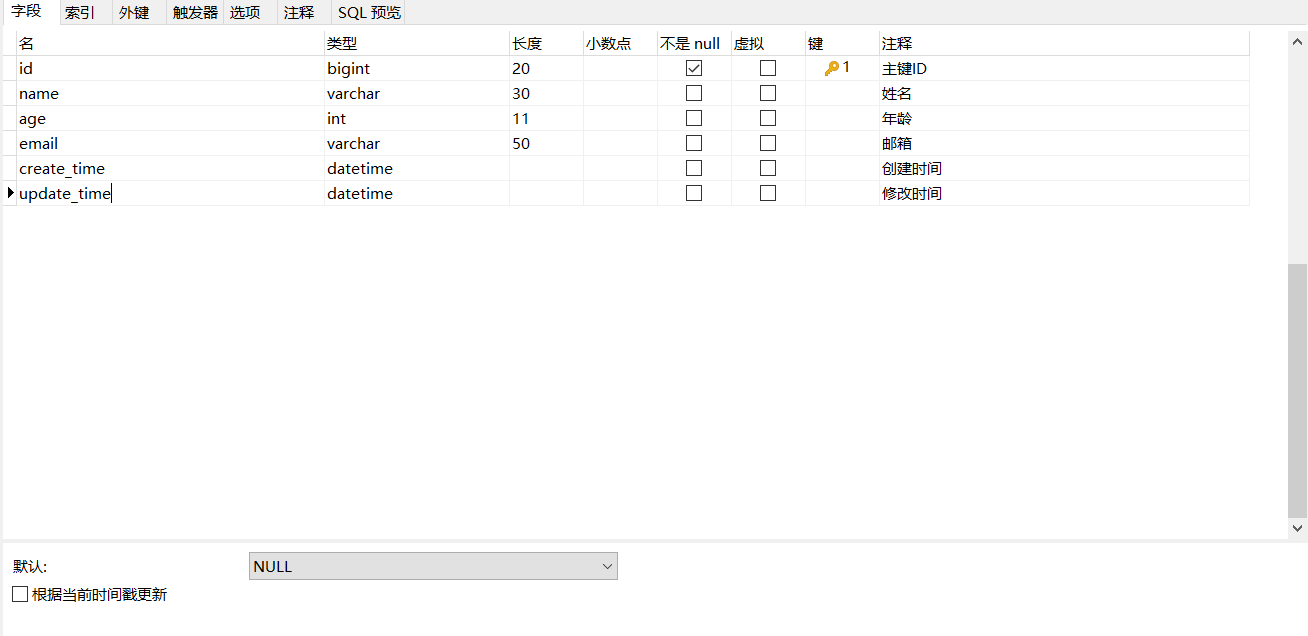The image size is (1308, 636).
Task: Click the scrollbar up arrow
Action: (1298, 41)
